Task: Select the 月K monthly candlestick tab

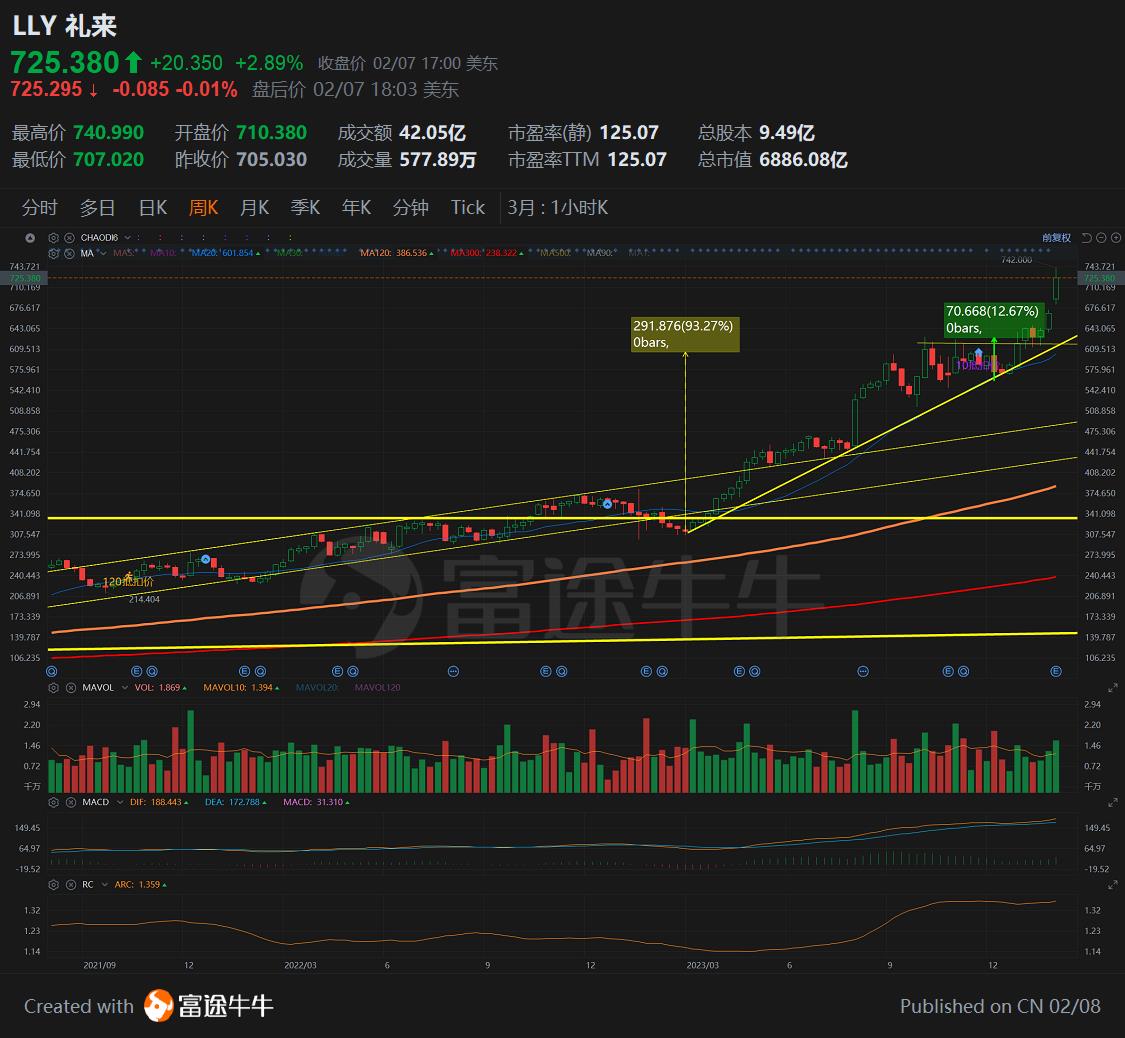Action: pyautogui.click(x=254, y=207)
